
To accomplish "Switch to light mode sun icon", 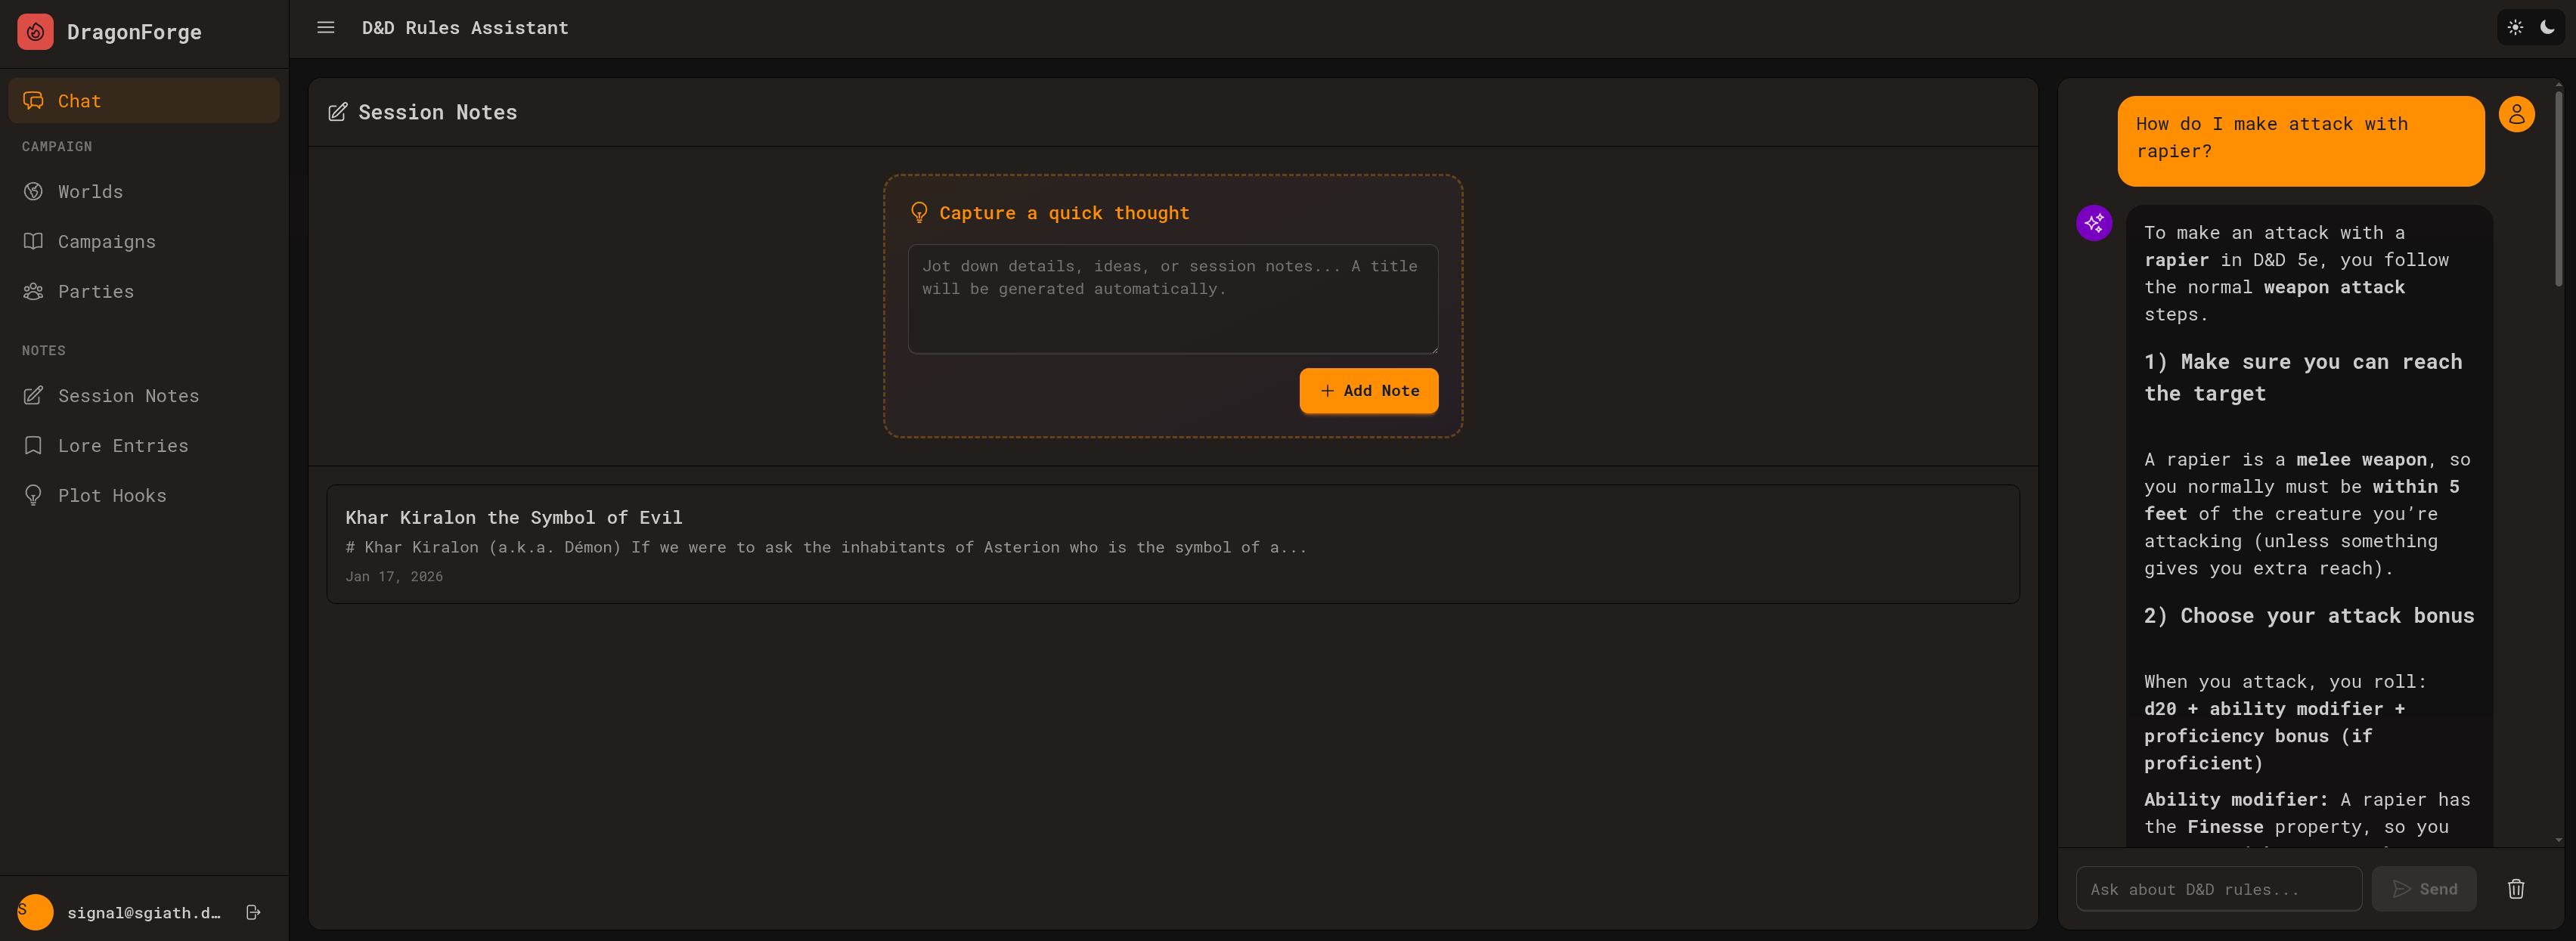I will (x=2515, y=28).
